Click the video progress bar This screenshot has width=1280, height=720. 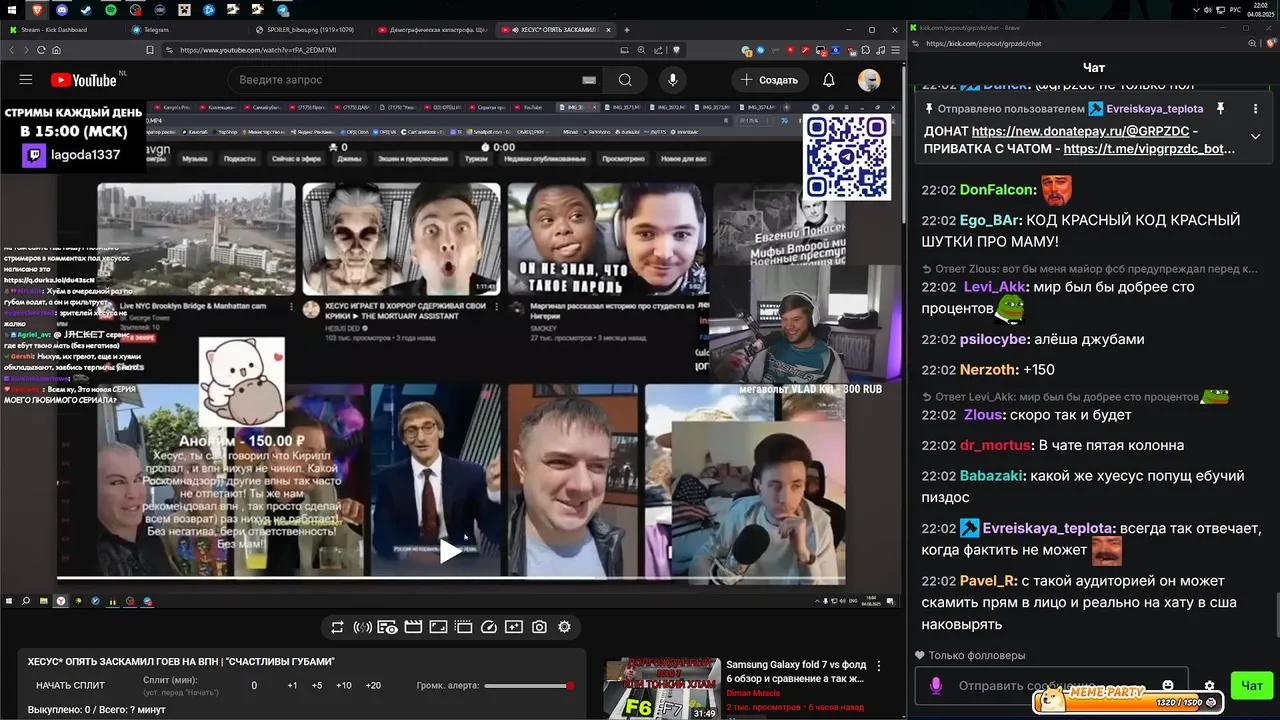pyautogui.click(x=450, y=577)
